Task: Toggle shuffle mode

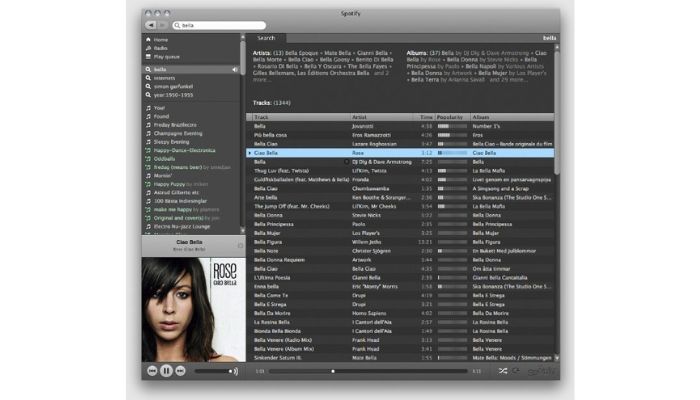Action: [503, 371]
